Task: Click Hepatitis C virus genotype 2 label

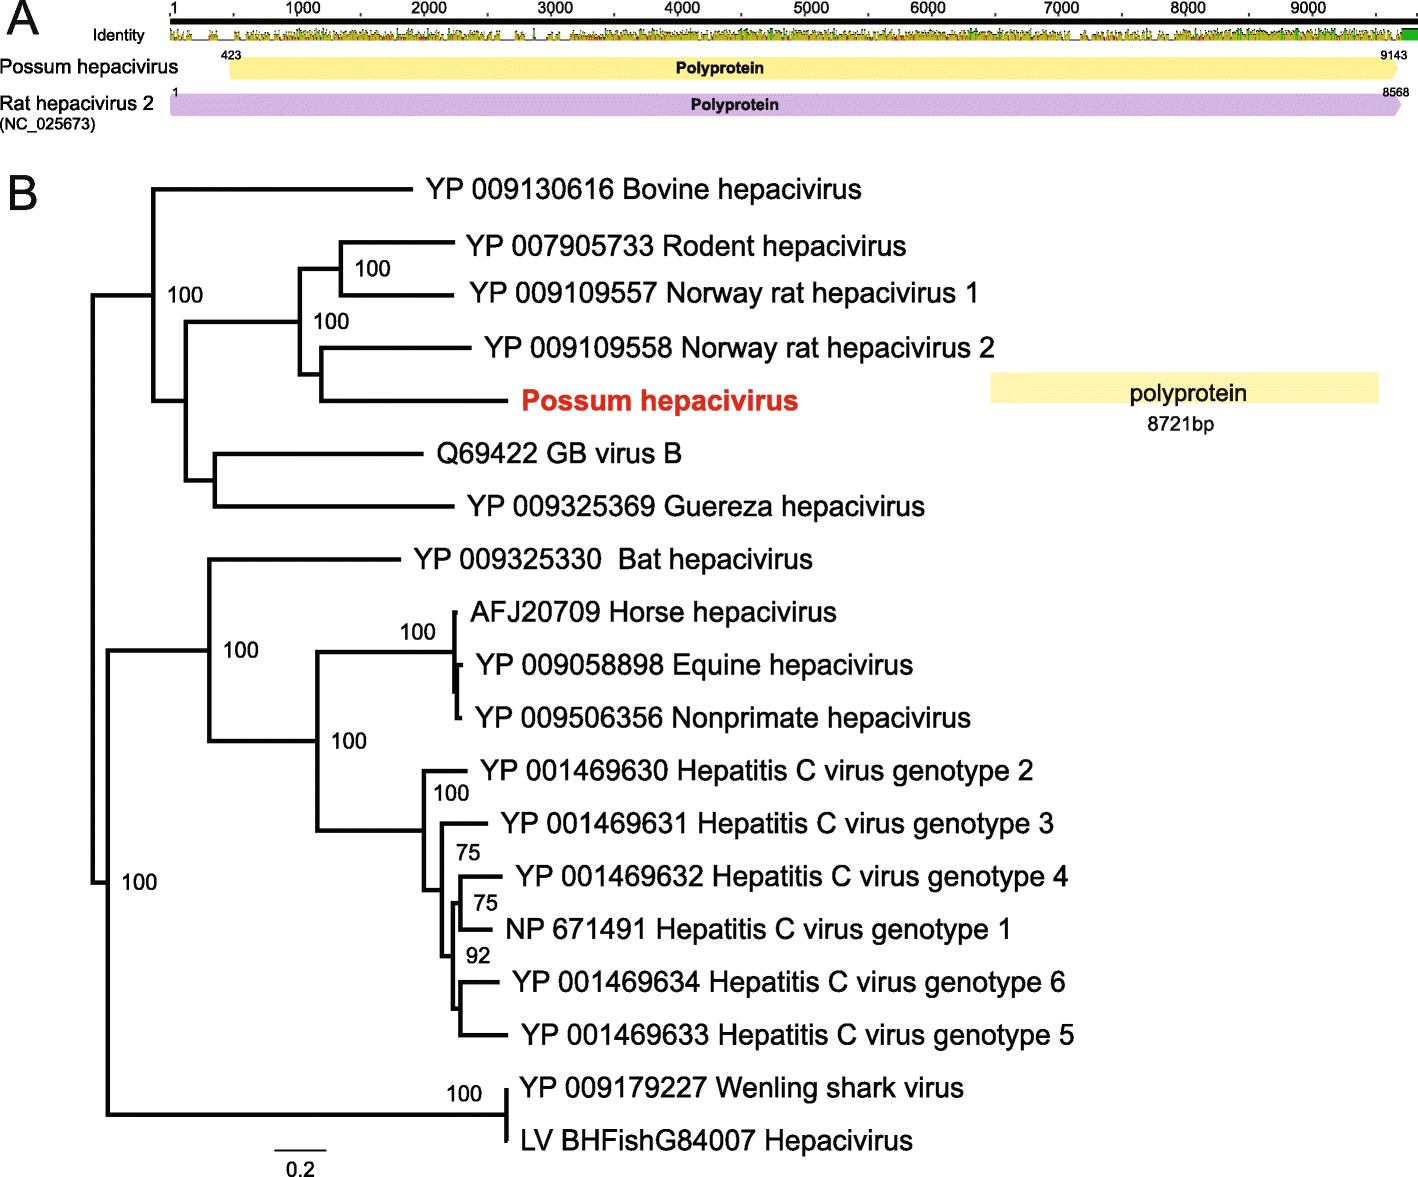Action: point(757,771)
